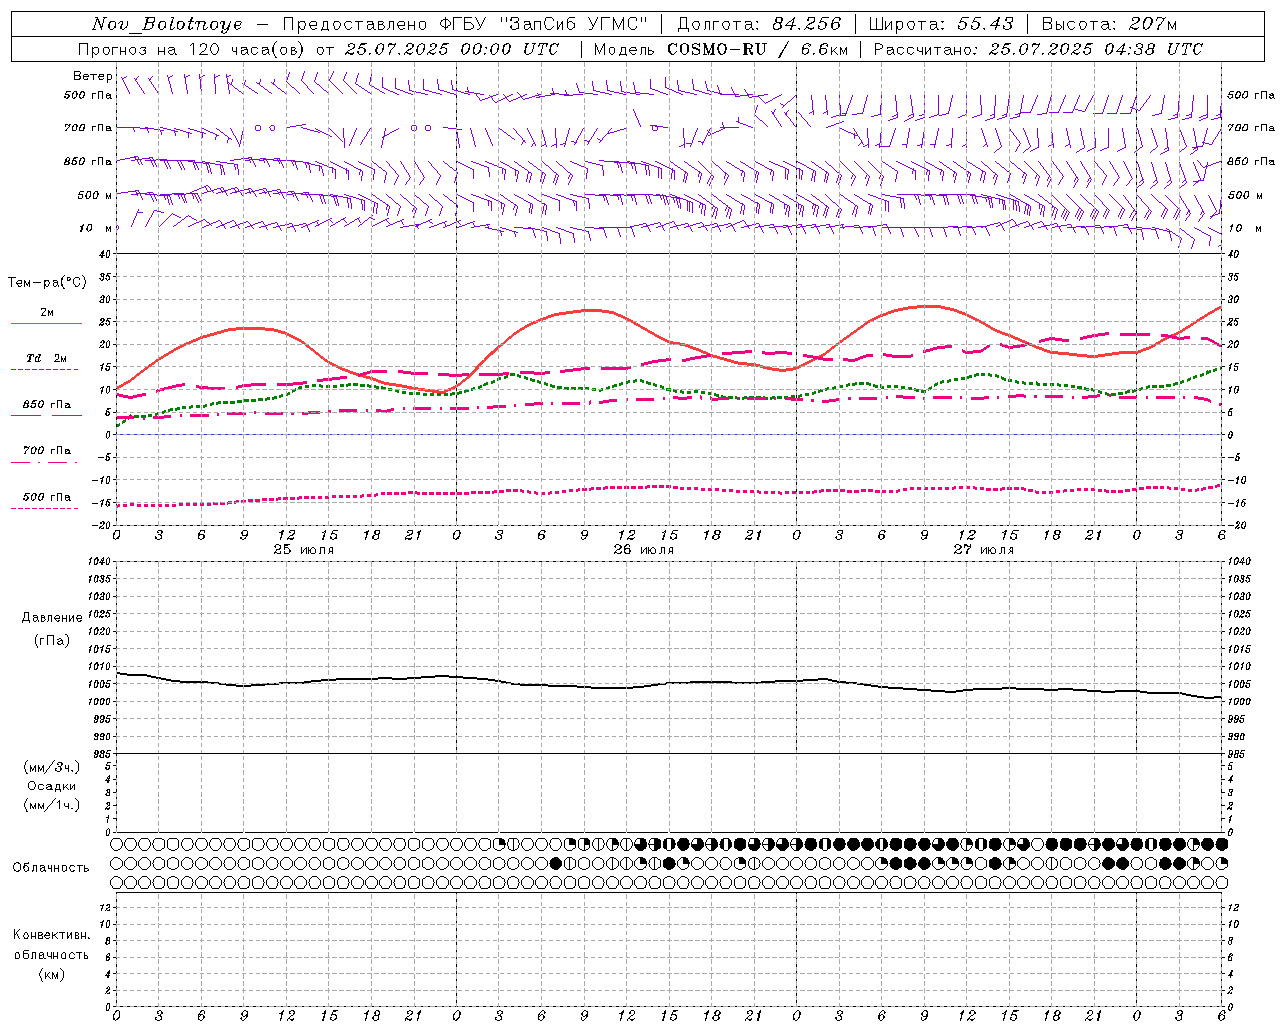The height and width of the screenshot is (1024, 1280).
Task: Click the 'Долгота: 84.256' longitude value
Action: click(760, 24)
